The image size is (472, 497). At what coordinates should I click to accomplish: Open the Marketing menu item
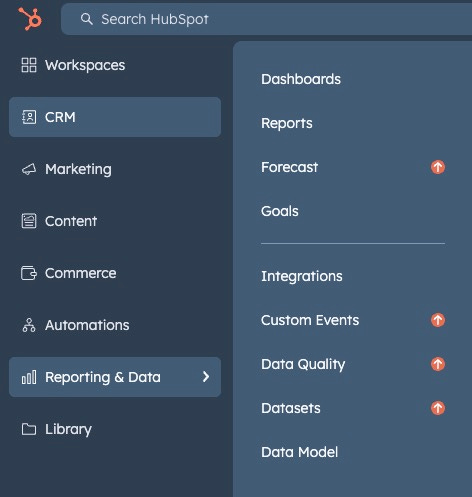115,169
